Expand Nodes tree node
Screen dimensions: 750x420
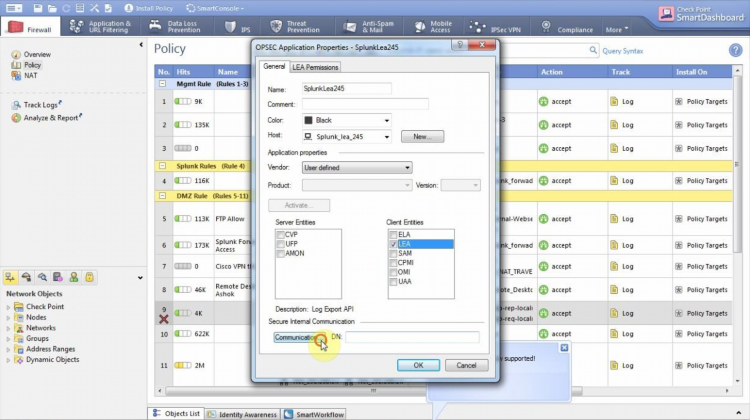point(8,318)
